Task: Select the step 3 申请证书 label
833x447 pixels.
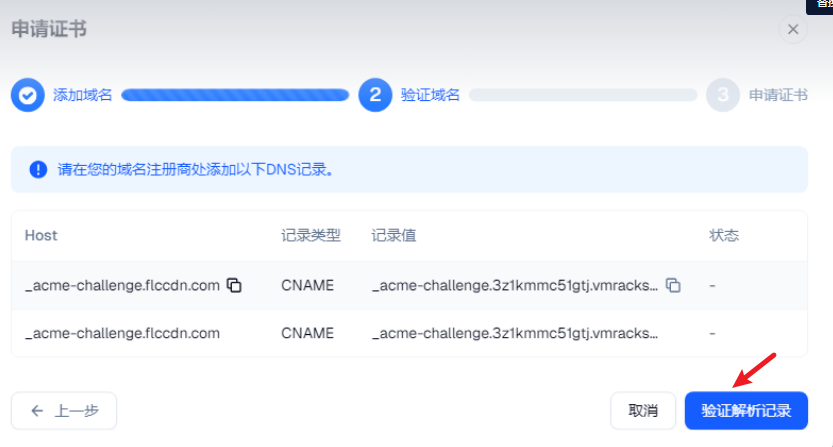Action: (x=778, y=95)
